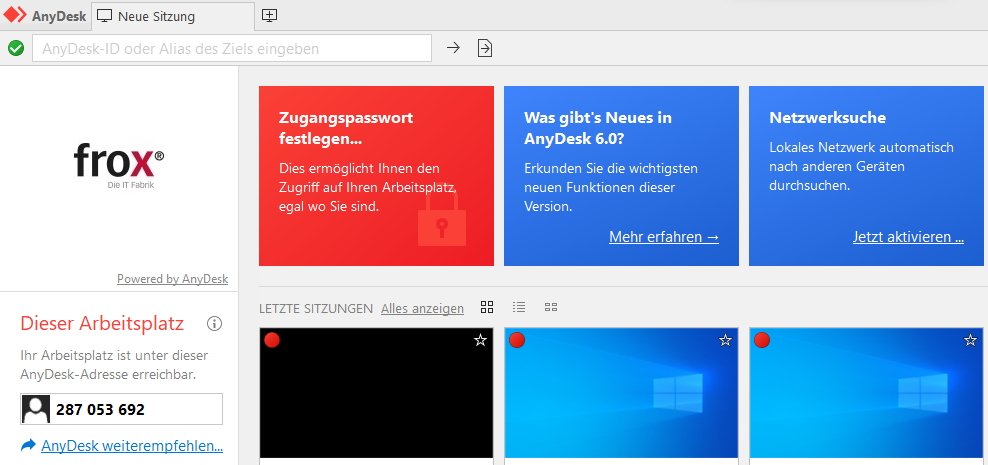Click the Jetzt aktivieren link
Viewport: 988px width, 465px height.
(x=908, y=237)
